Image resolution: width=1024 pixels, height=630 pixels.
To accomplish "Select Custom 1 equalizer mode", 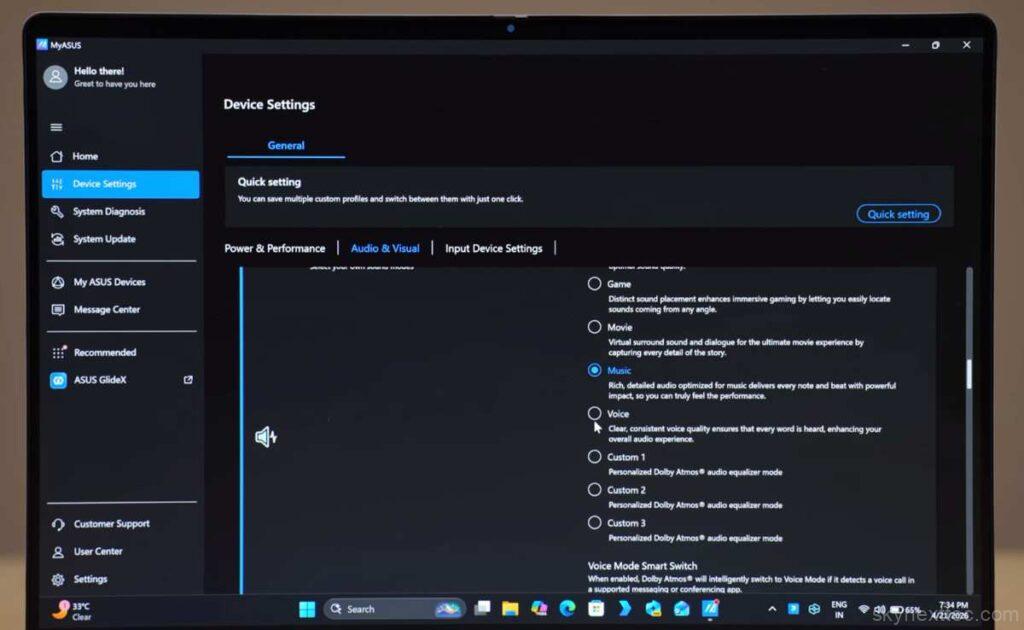I will coord(595,457).
